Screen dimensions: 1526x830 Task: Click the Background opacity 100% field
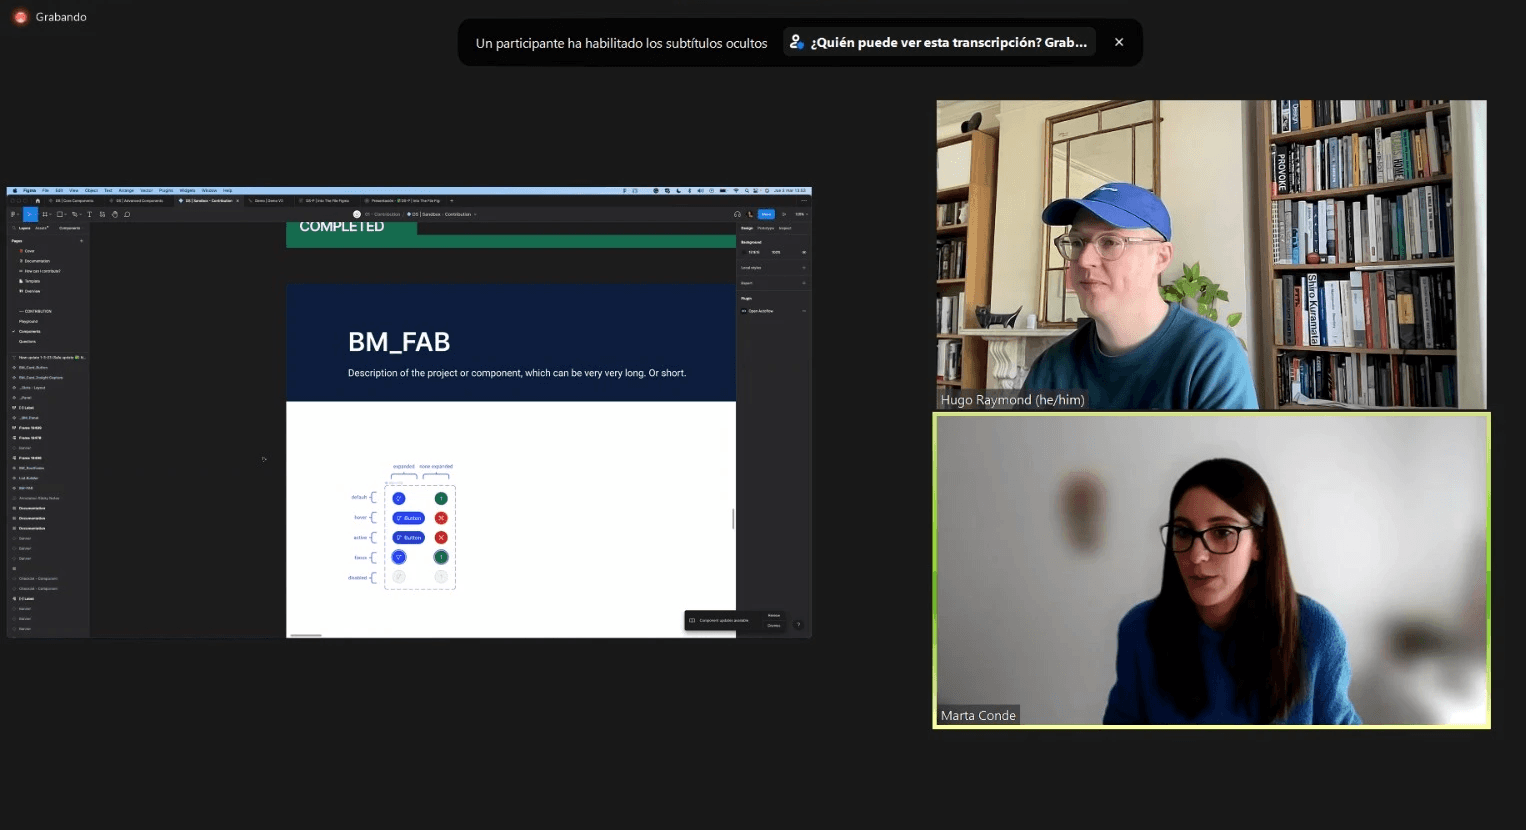coord(776,252)
